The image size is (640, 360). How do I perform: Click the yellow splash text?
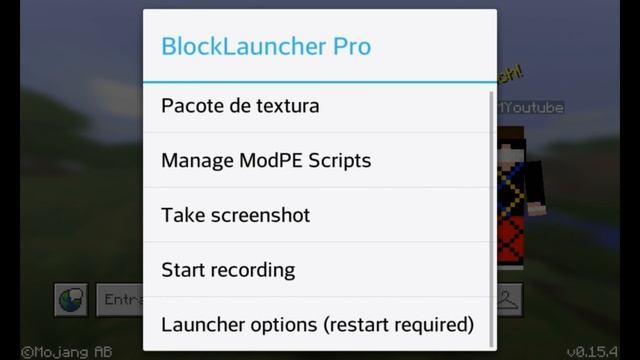(x=510, y=74)
